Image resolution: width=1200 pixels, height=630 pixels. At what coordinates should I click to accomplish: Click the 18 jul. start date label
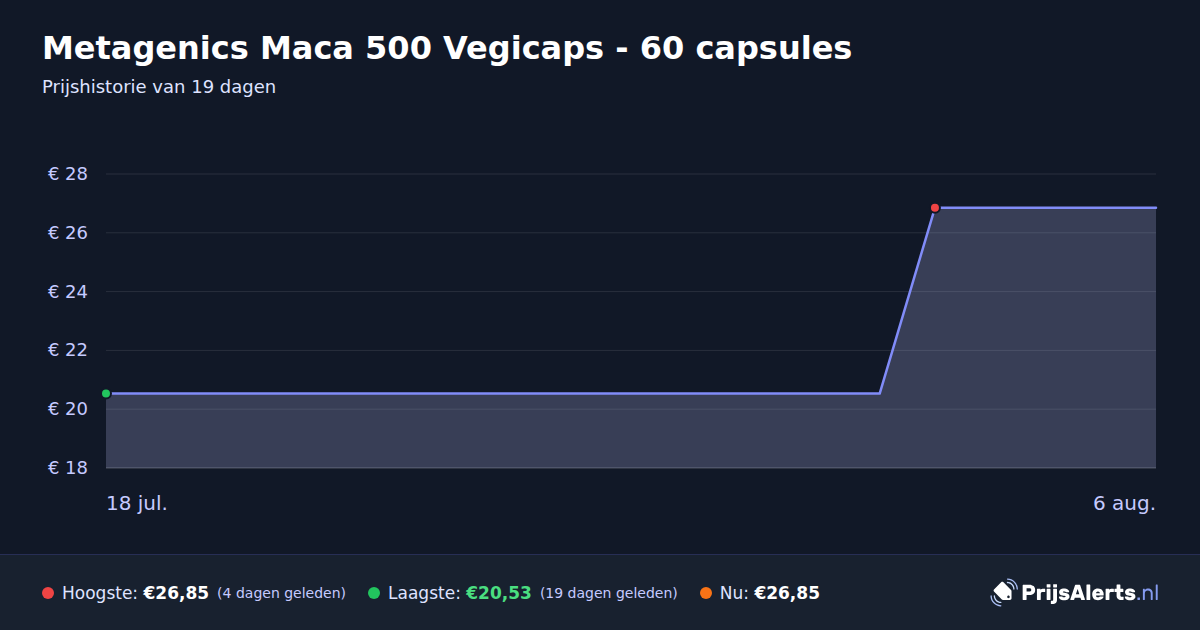click(137, 503)
